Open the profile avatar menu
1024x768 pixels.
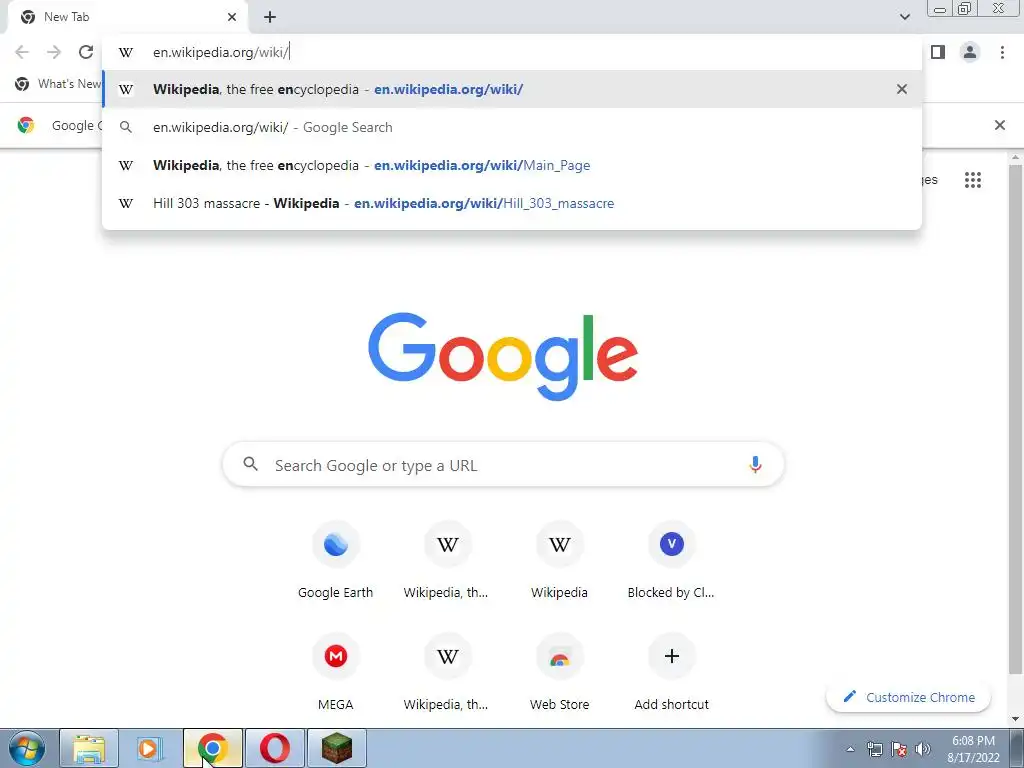pyautogui.click(x=970, y=52)
